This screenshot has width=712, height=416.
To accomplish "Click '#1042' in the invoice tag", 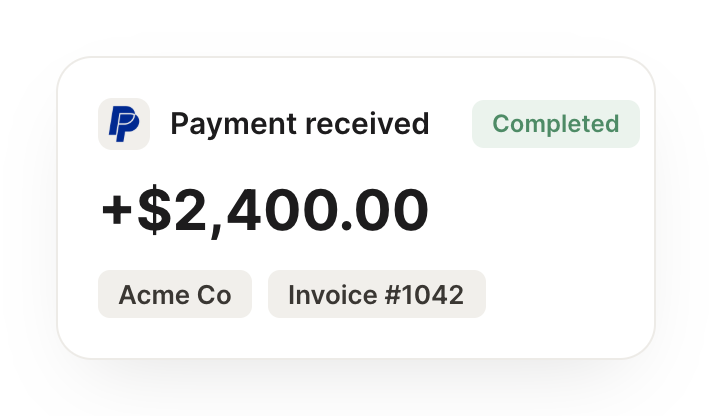I will 424,295.
